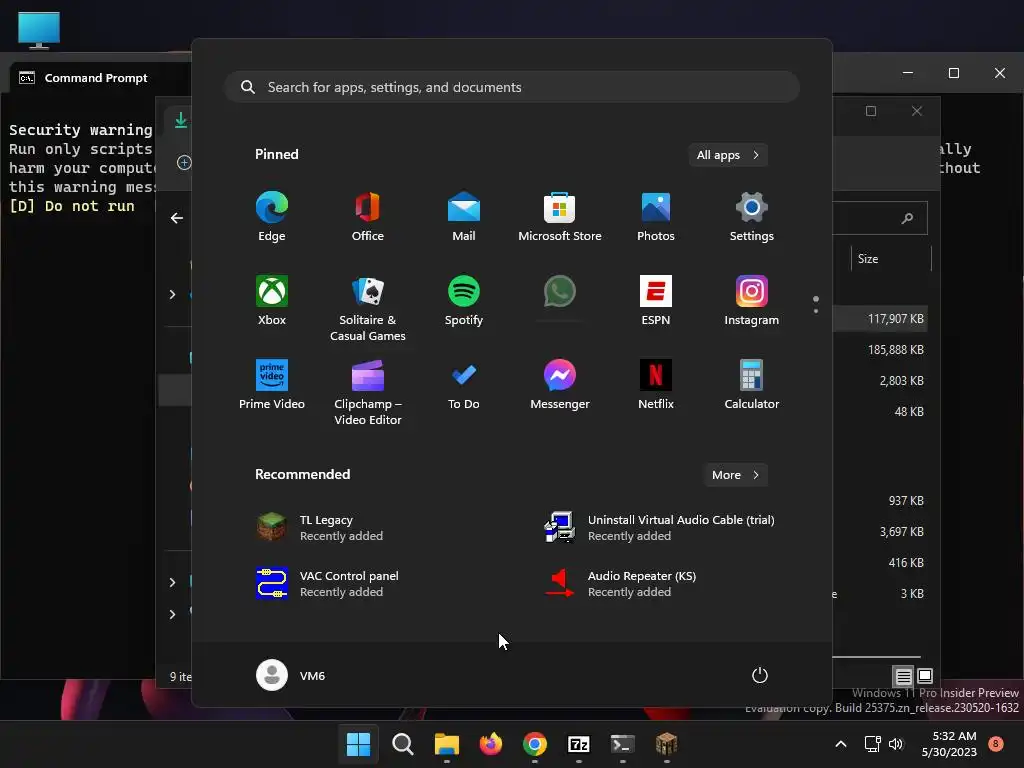This screenshot has height=768, width=1024.
Task: Switch Explorer to large icons view
Action: click(x=925, y=676)
